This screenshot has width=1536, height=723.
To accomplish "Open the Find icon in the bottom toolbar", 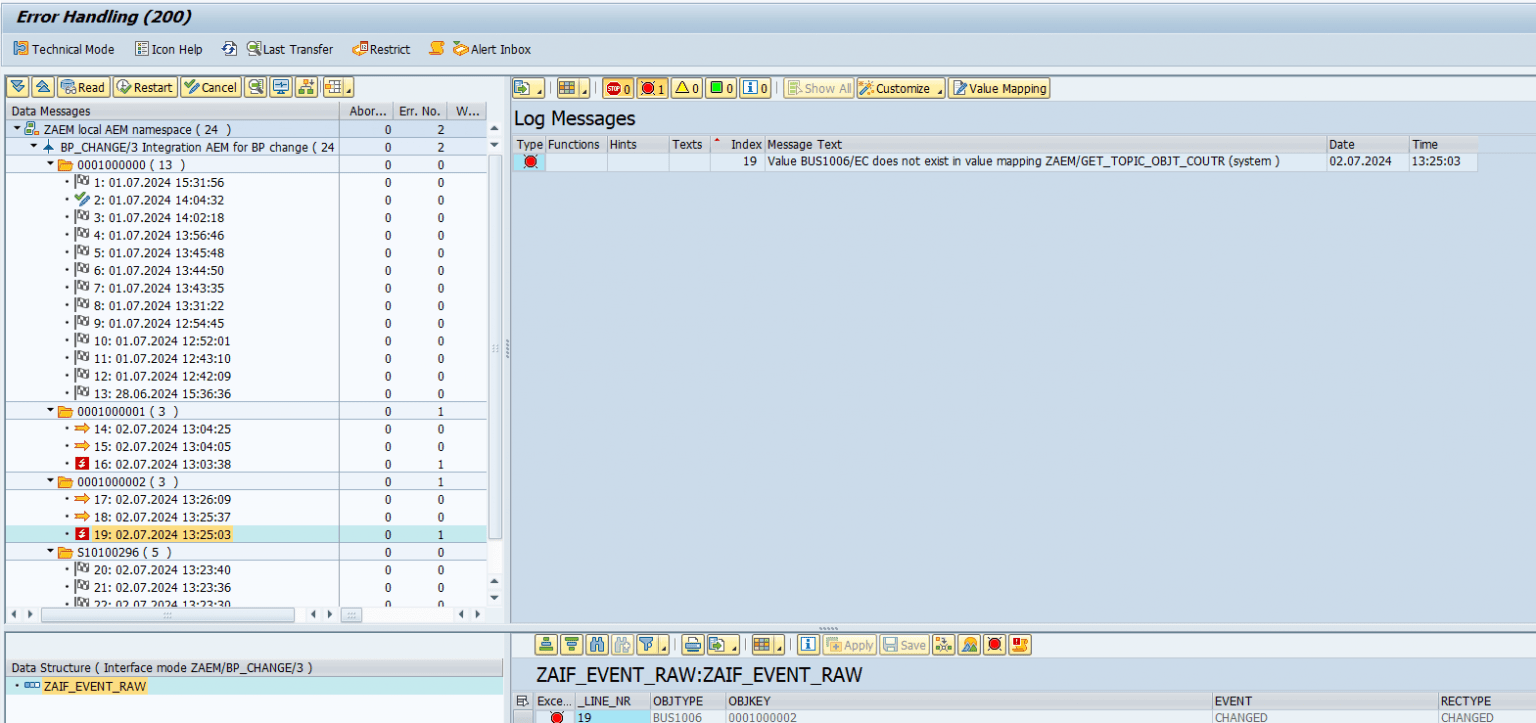I will point(596,645).
